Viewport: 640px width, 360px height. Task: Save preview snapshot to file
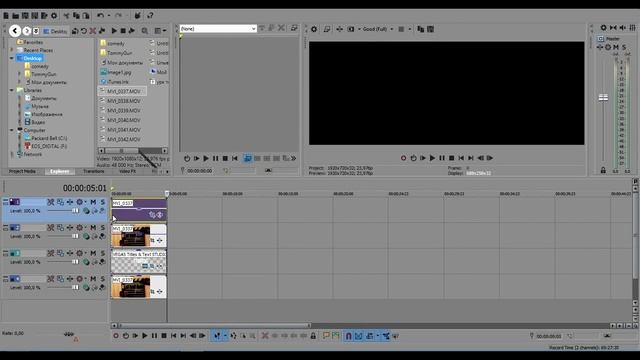[430, 29]
